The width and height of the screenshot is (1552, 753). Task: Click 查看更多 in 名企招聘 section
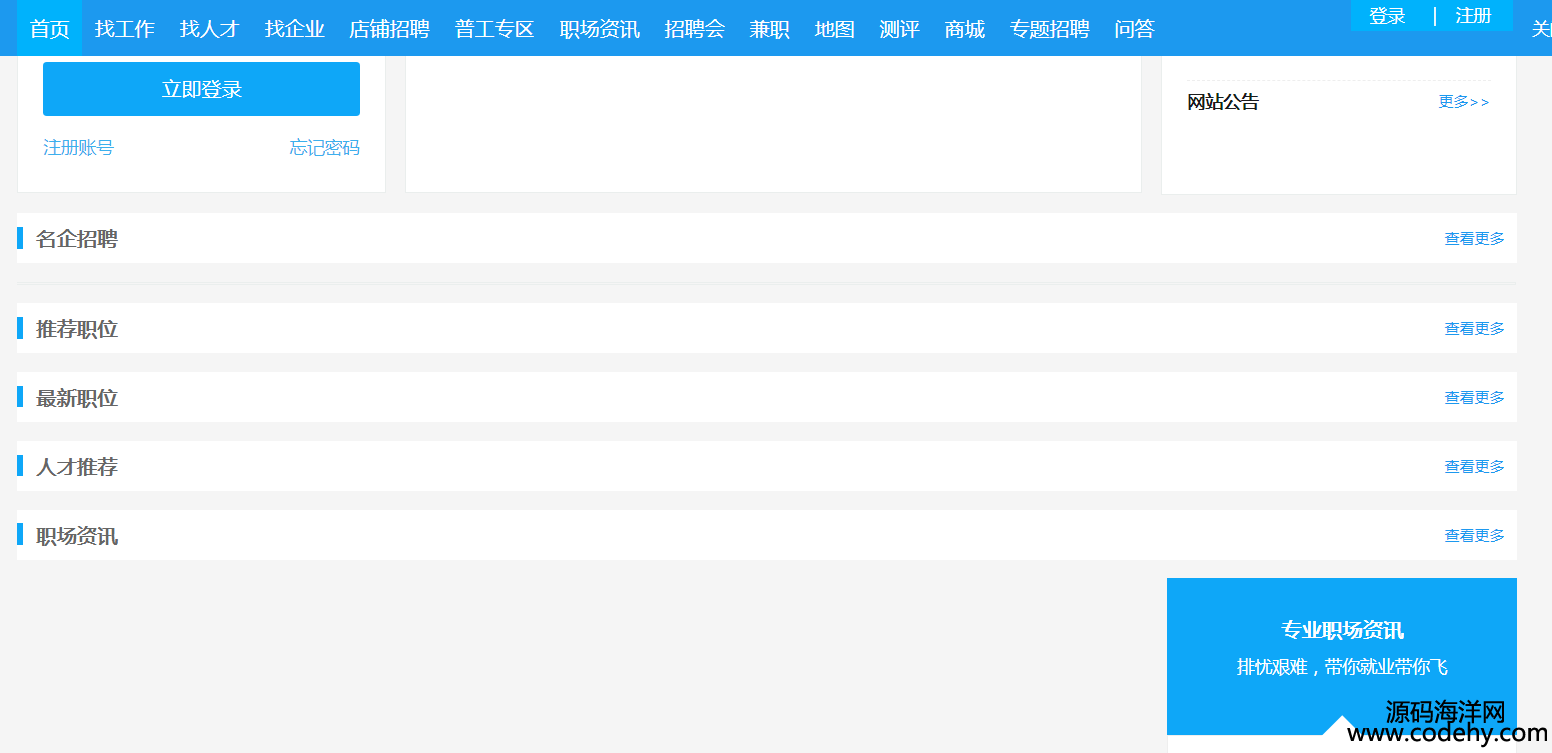pos(1474,239)
